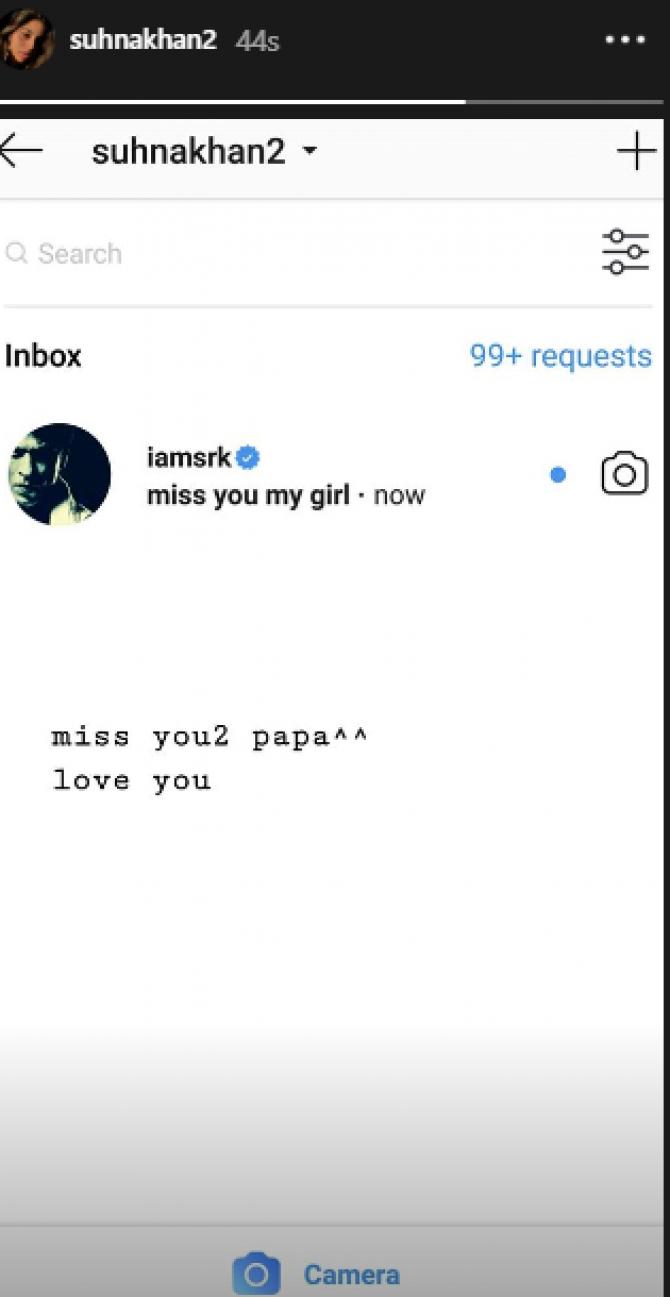This screenshot has height=1297, width=670.
Task: Tap the back arrow icon
Action: [x=22, y=152]
